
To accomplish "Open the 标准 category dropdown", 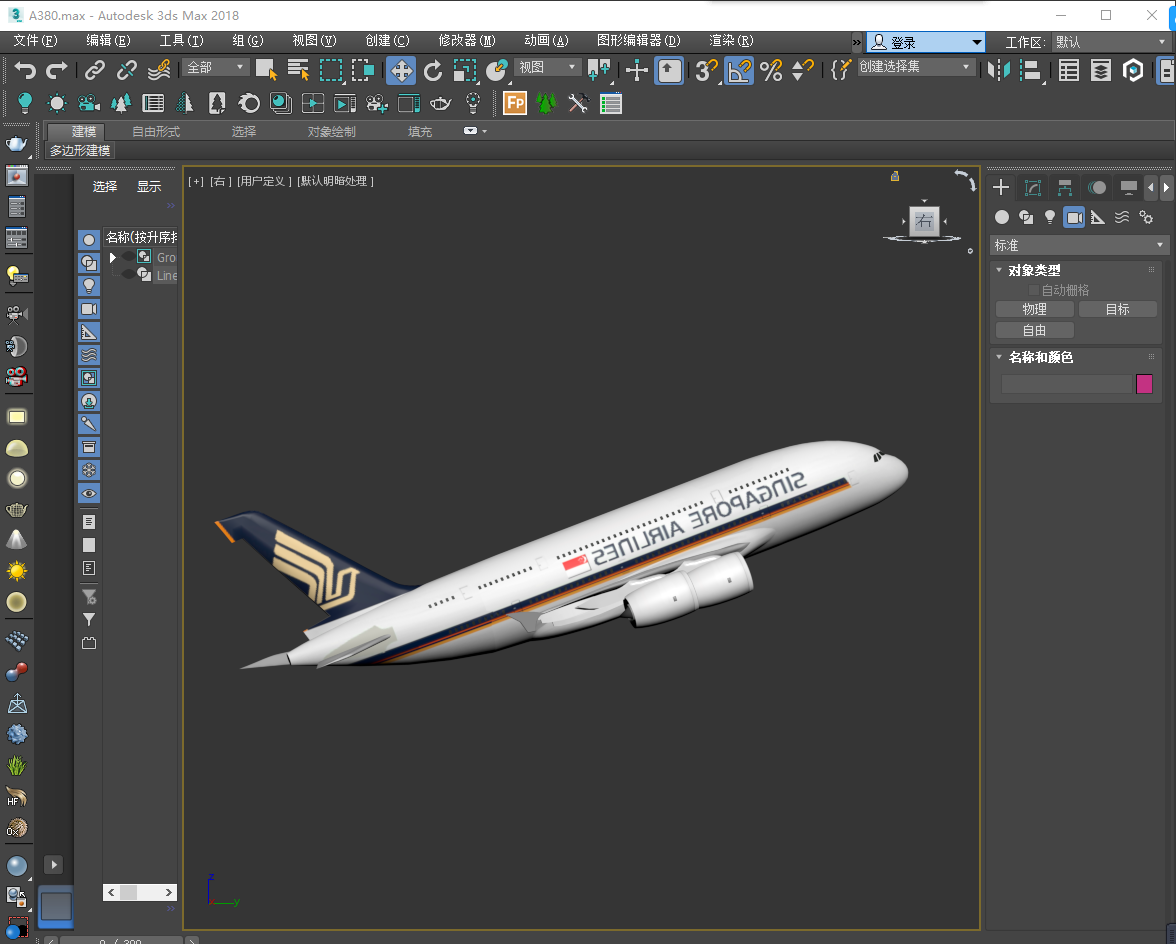I will coord(1078,245).
